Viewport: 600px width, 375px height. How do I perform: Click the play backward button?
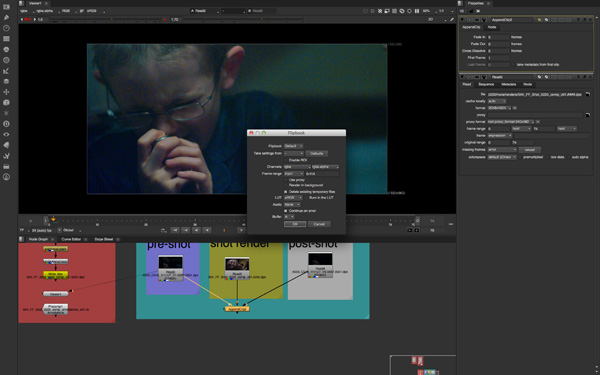click(207, 230)
